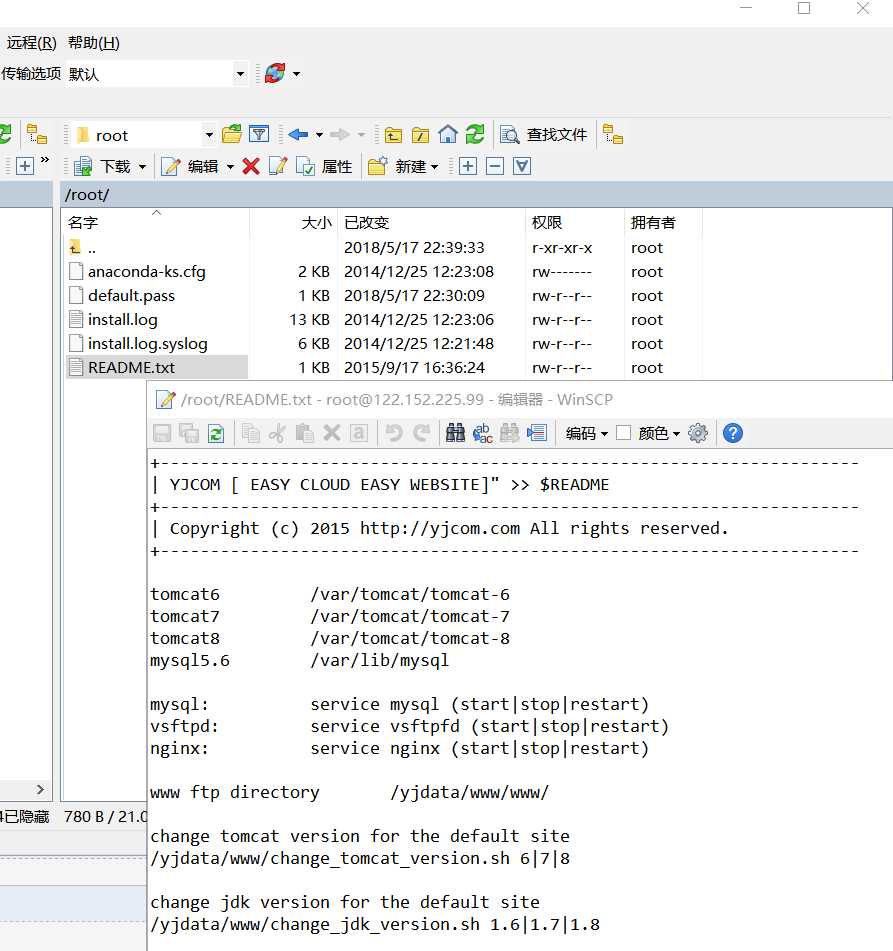
Task: Click the 下载 download button
Action: click(103, 166)
